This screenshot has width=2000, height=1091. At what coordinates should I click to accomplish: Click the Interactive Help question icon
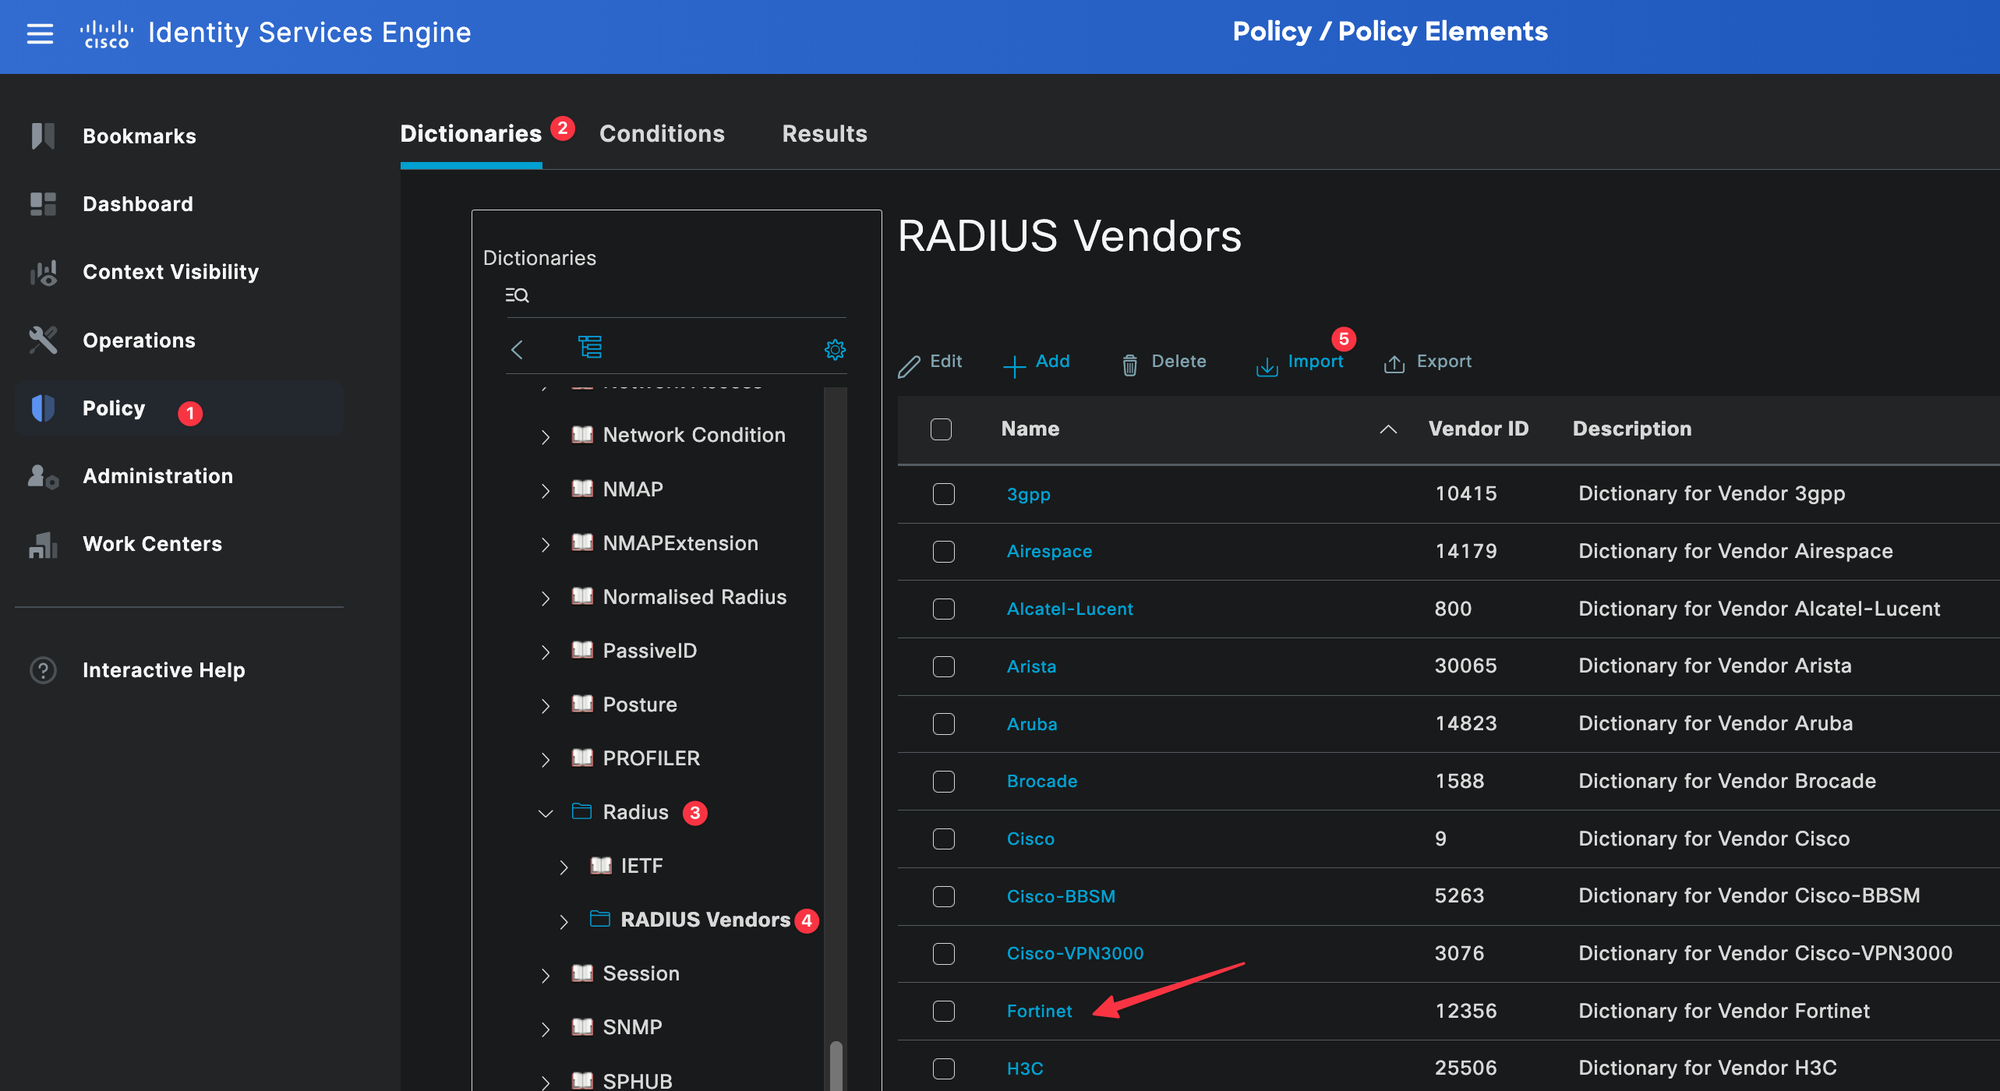pyautogui.click(x=43, y=670)
